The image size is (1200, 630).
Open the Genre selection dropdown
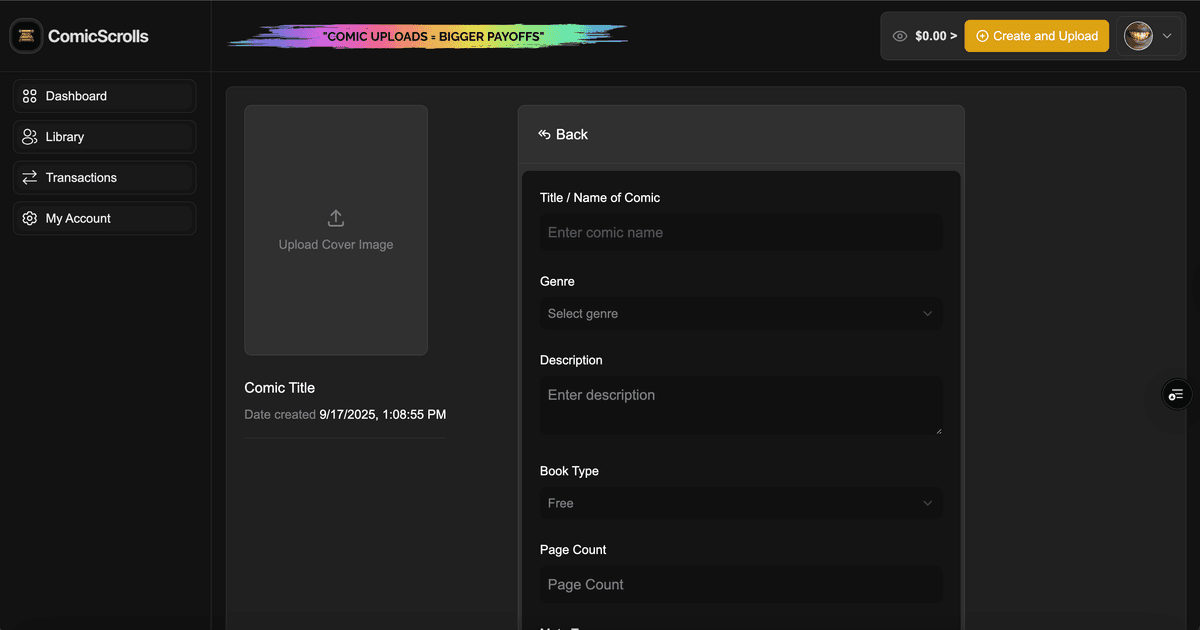coord(740,313)
